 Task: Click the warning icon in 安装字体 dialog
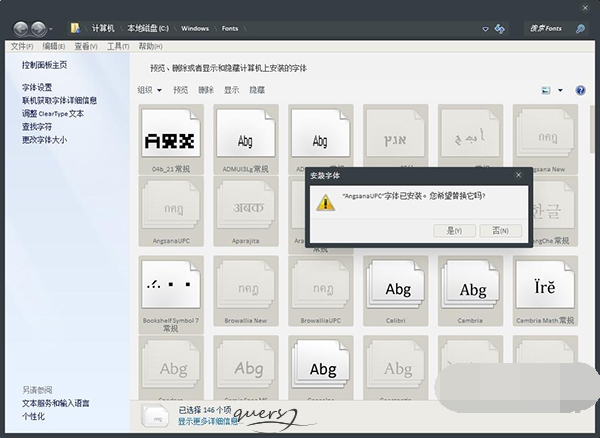[325, 203]
